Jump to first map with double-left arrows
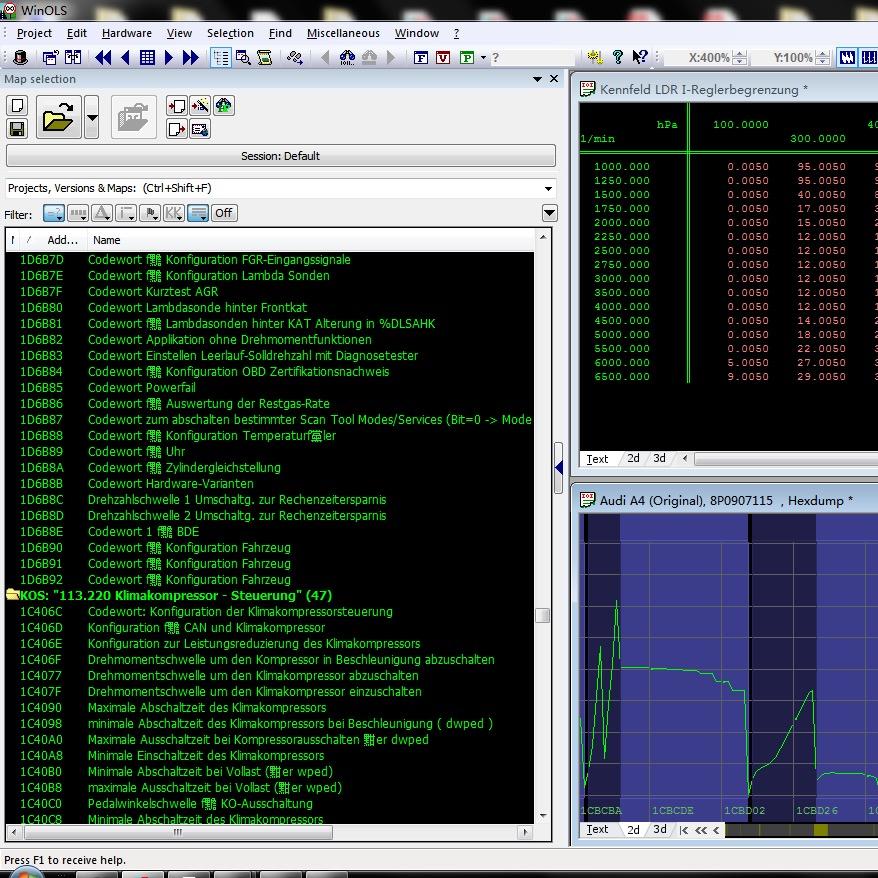 tap(103, 58)
